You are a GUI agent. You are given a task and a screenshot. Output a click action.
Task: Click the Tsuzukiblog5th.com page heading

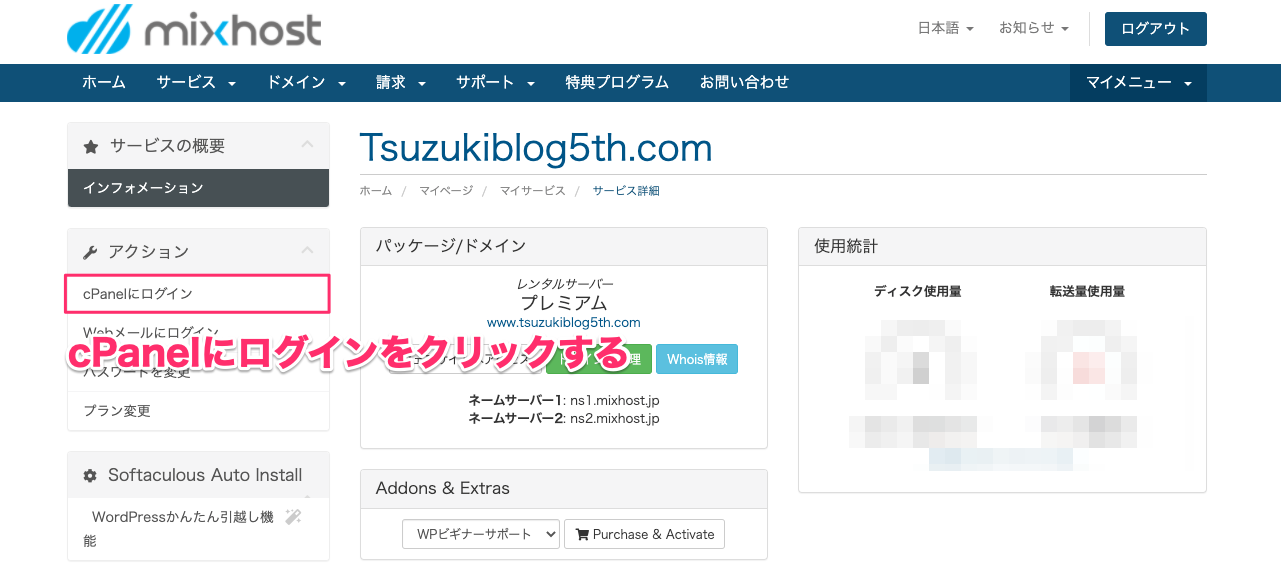point(536,149)
